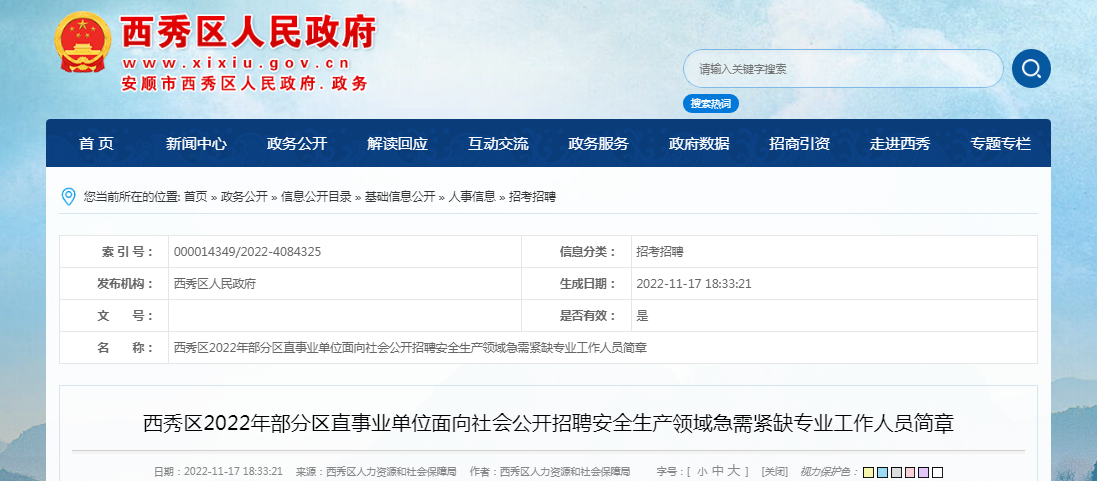Open the 政务公开 navigation tab
1097x481 pixels.
click(x=297, y=143)
